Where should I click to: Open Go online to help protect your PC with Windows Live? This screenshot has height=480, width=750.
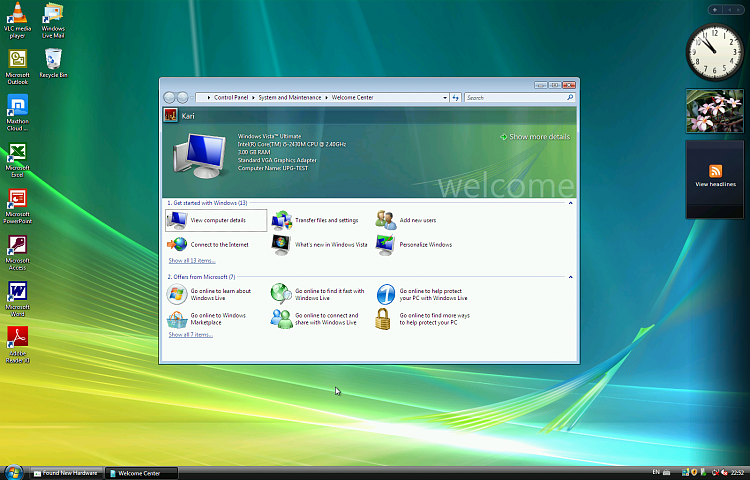click(x=422, y=294)
